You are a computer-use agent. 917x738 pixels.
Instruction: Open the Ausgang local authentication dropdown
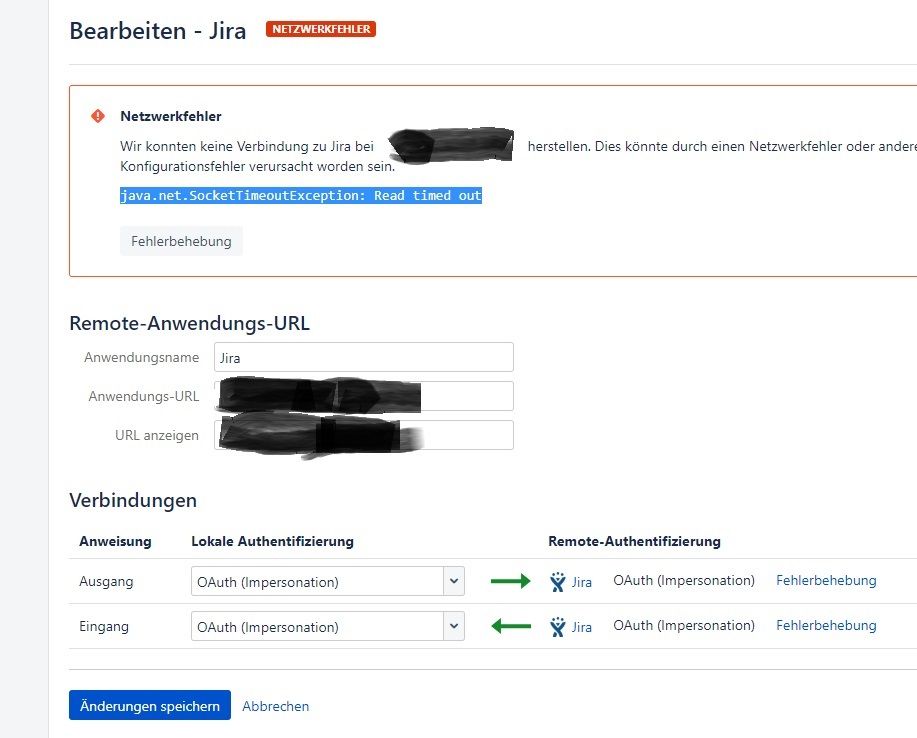point(328,581)
